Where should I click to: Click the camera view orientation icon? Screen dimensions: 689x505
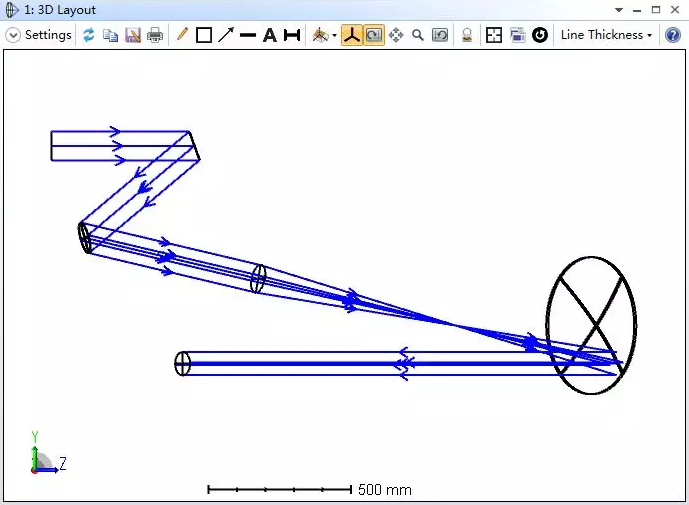tap(320, 35)
